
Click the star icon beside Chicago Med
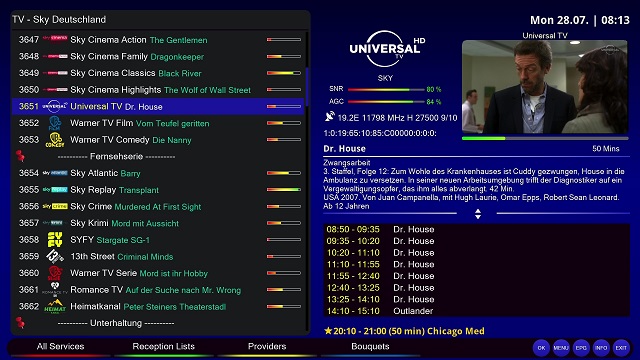click(328, 331)
